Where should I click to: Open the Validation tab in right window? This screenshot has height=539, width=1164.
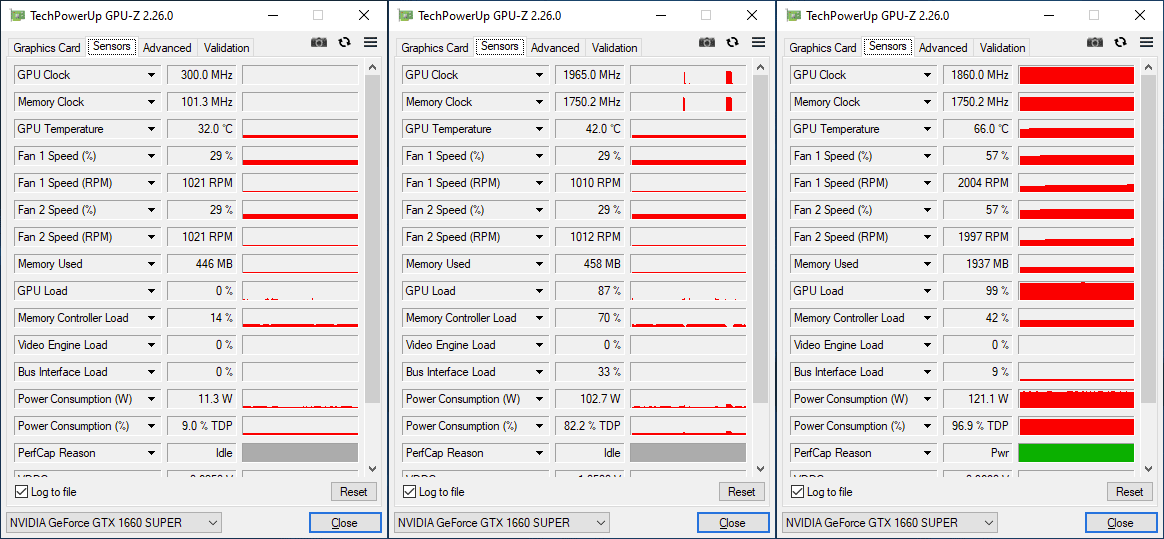point(1002,48)
